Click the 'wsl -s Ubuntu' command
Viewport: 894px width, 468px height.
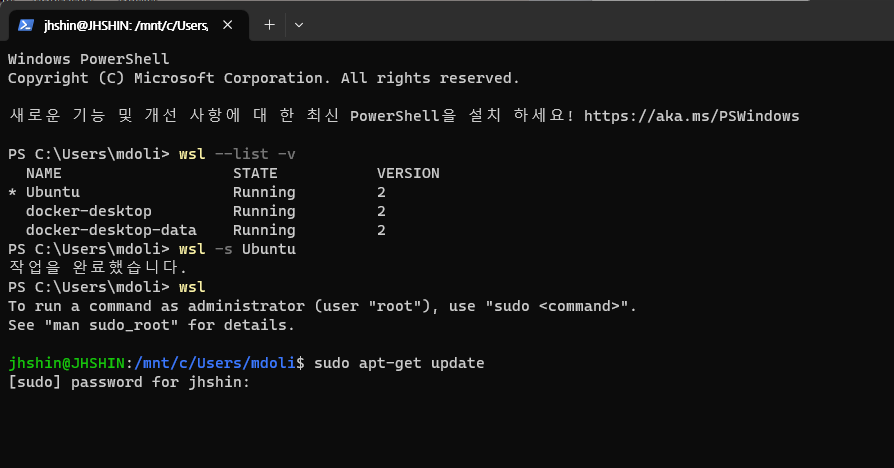(x=237, y=249)
